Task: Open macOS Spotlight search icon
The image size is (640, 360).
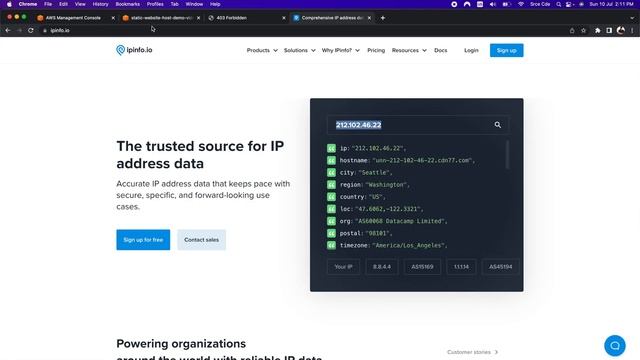Action: pyautogui.click(x=558, y=4)
